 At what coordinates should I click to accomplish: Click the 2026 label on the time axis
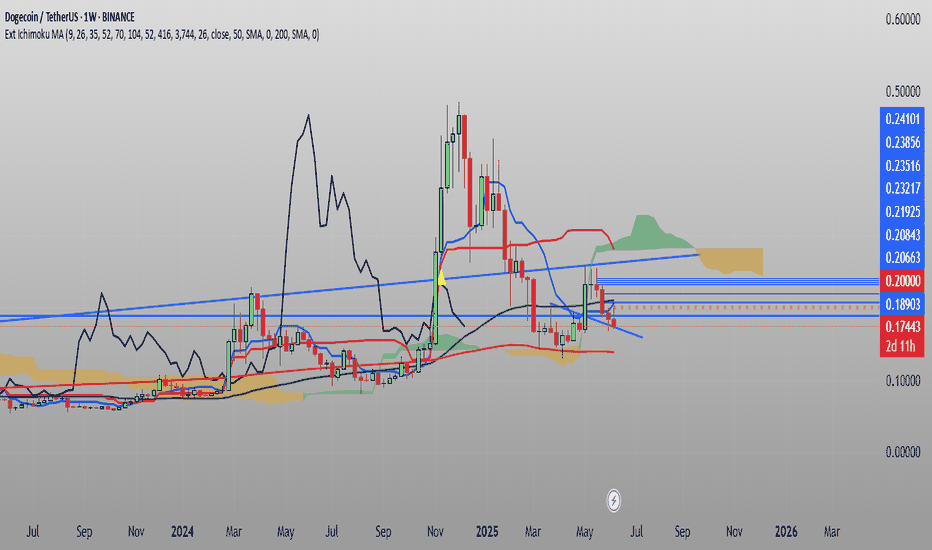786,532
